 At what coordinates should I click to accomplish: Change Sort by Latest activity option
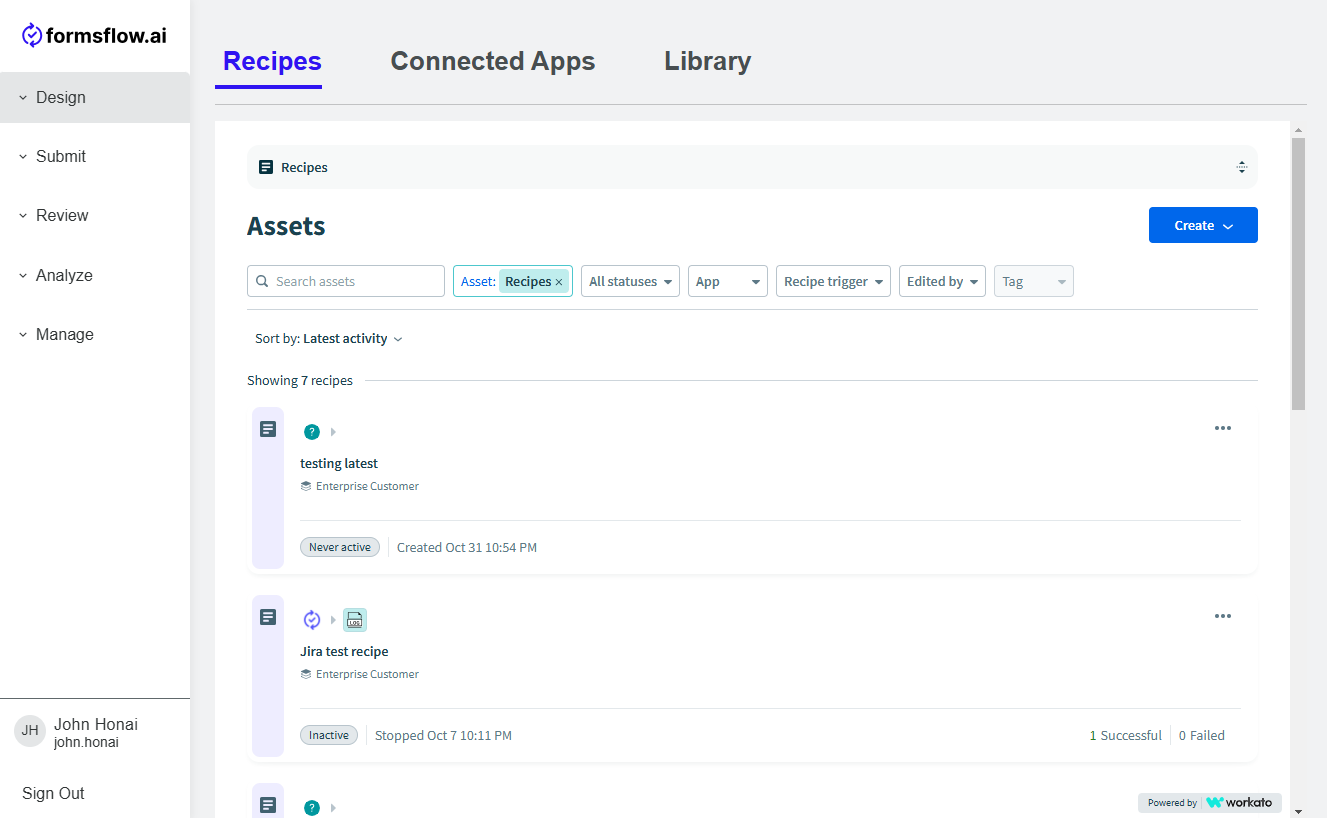[329, 339]
